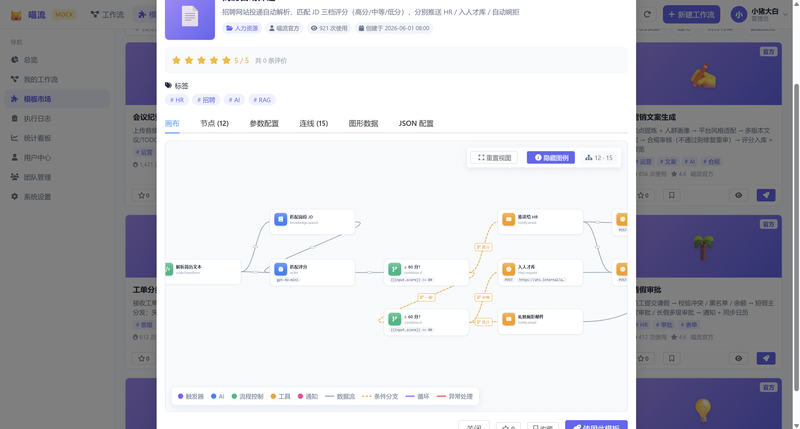Click the # HR tag

pyautogui.click(x=177, y=100)
